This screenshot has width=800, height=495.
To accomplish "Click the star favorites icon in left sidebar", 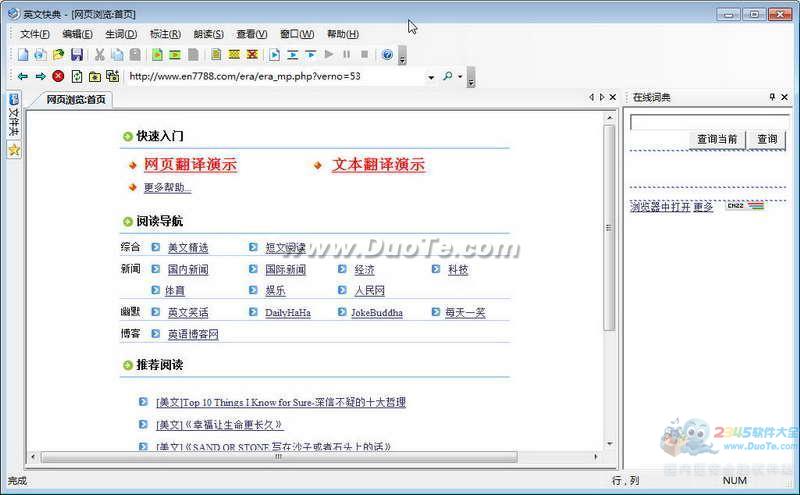I will [x=13, y=150].
